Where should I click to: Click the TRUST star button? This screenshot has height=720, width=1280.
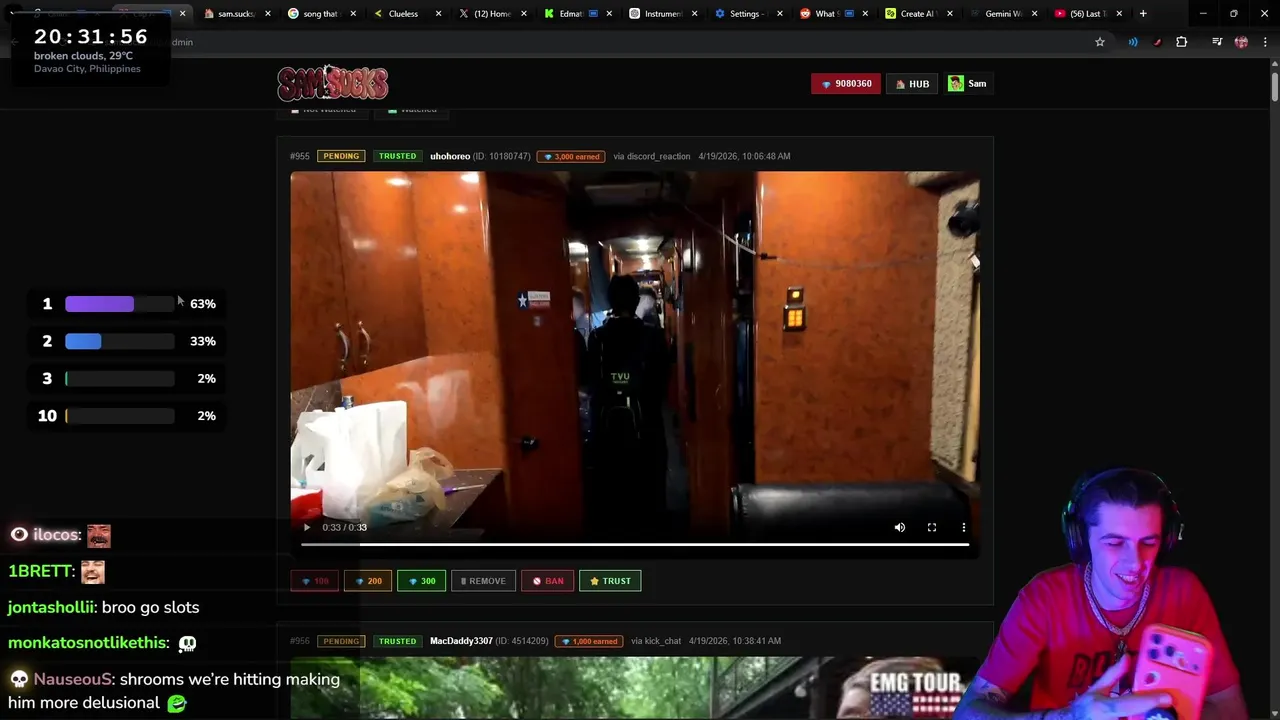pos(610,581)
